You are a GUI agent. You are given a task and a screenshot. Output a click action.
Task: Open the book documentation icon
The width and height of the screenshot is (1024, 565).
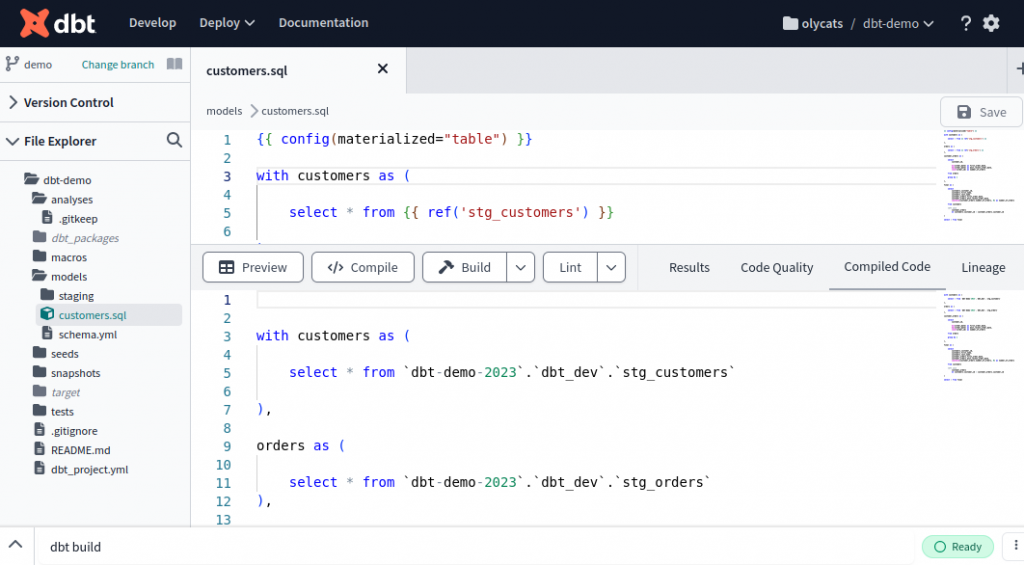[x=174, y=64]
